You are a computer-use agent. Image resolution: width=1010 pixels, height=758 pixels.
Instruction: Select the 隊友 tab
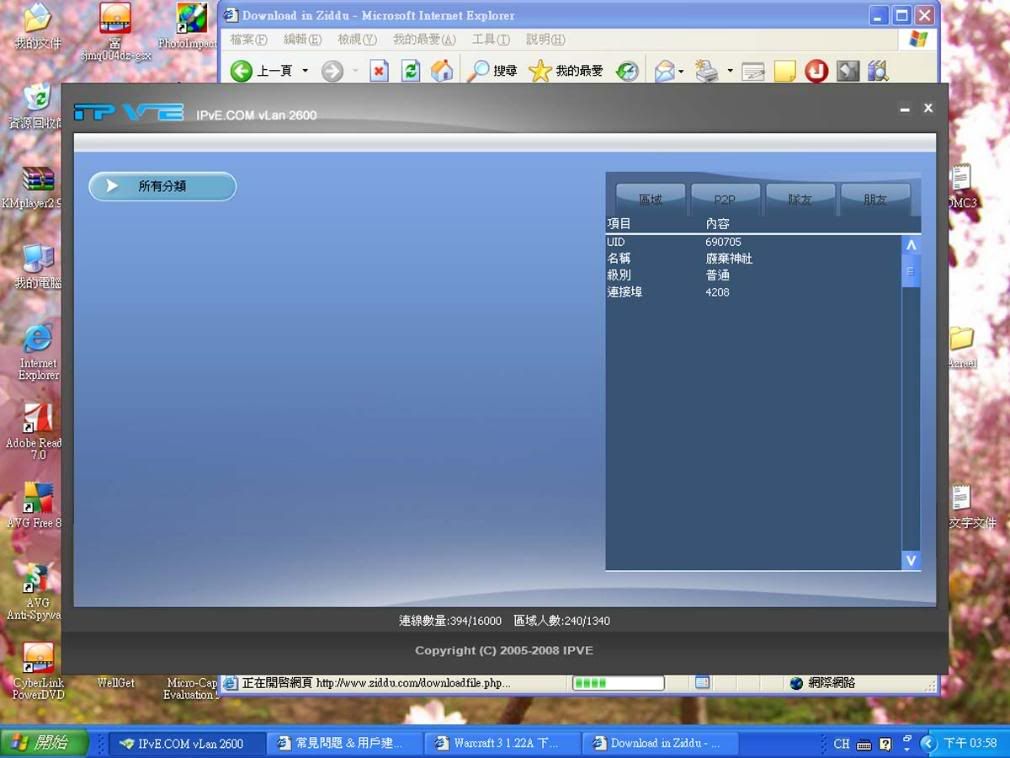pos(800,199)
